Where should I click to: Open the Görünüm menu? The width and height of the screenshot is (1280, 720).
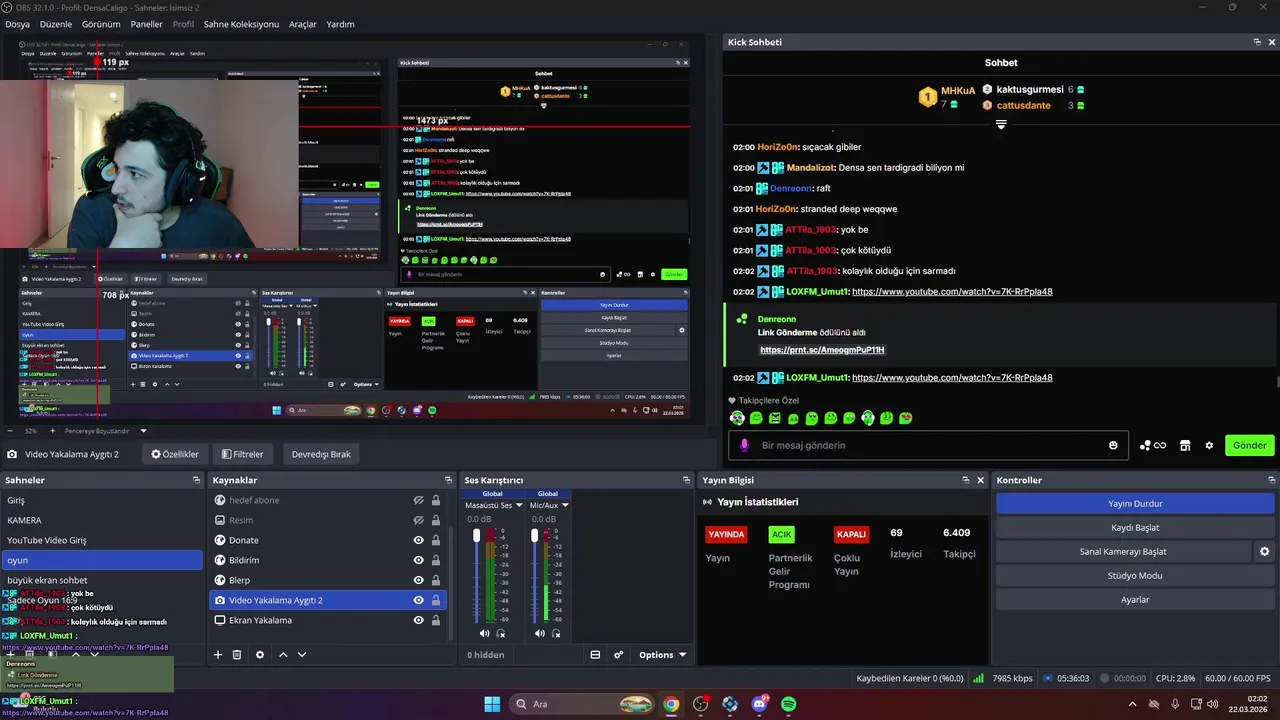click(101, 24)
